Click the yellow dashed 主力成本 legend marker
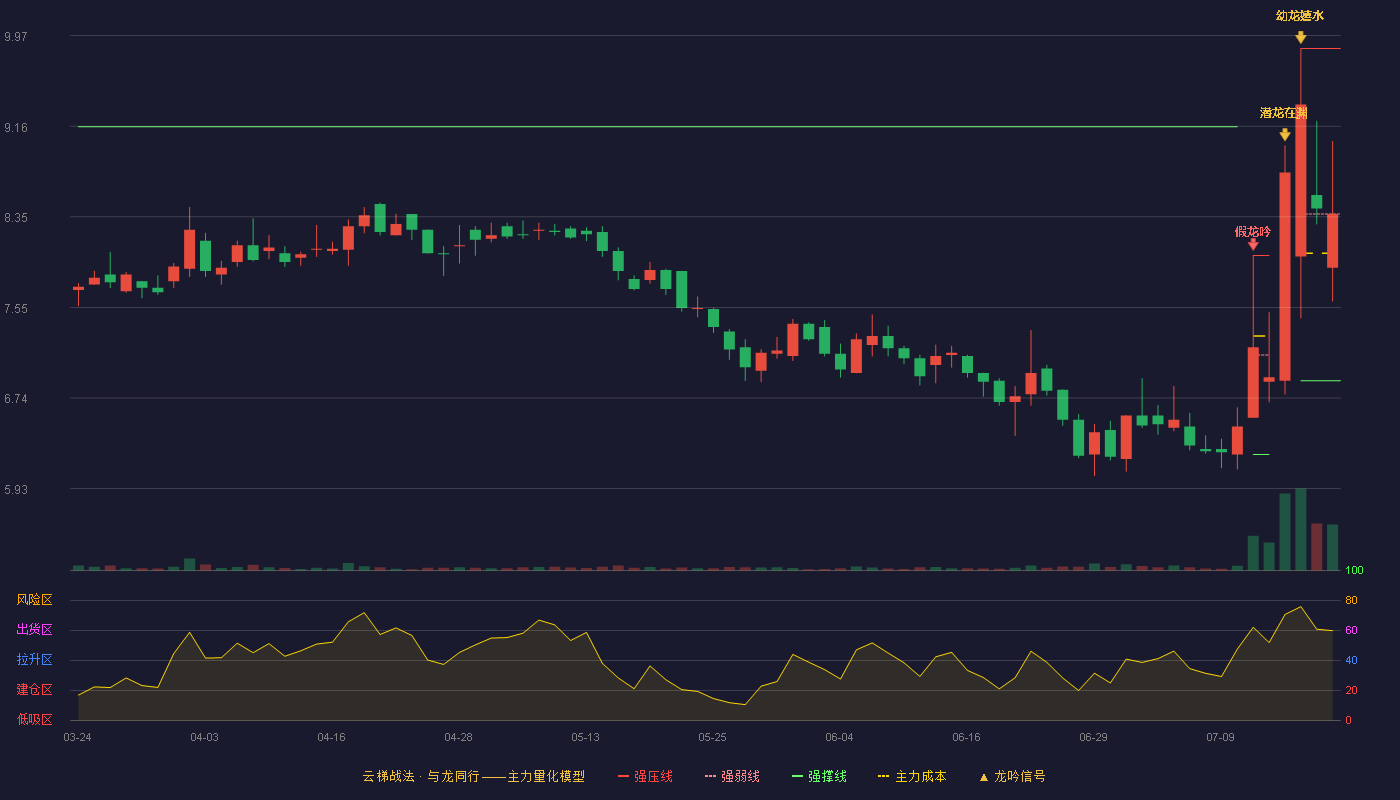This screenshot has width=1400, height=800. click(x=884, y=777)
